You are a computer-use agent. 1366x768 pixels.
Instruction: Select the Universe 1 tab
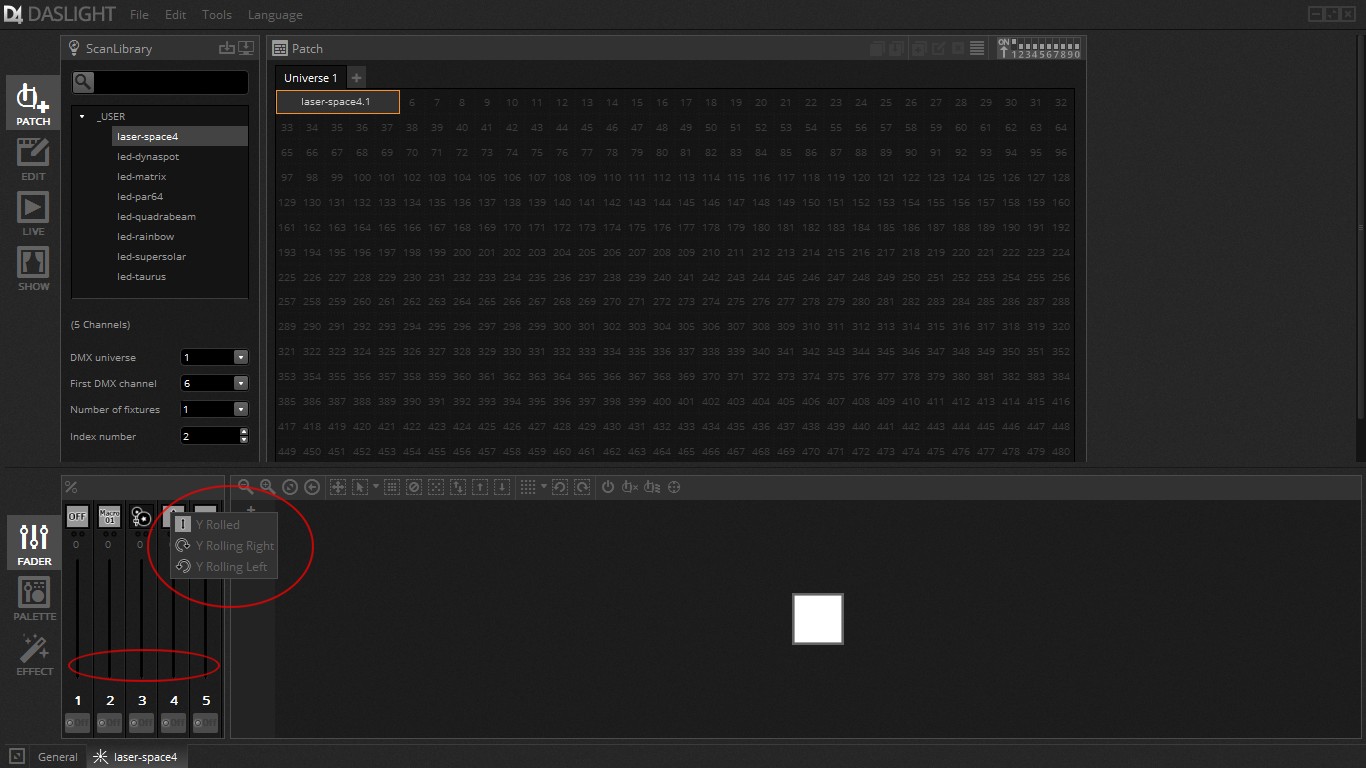[310, 78]
